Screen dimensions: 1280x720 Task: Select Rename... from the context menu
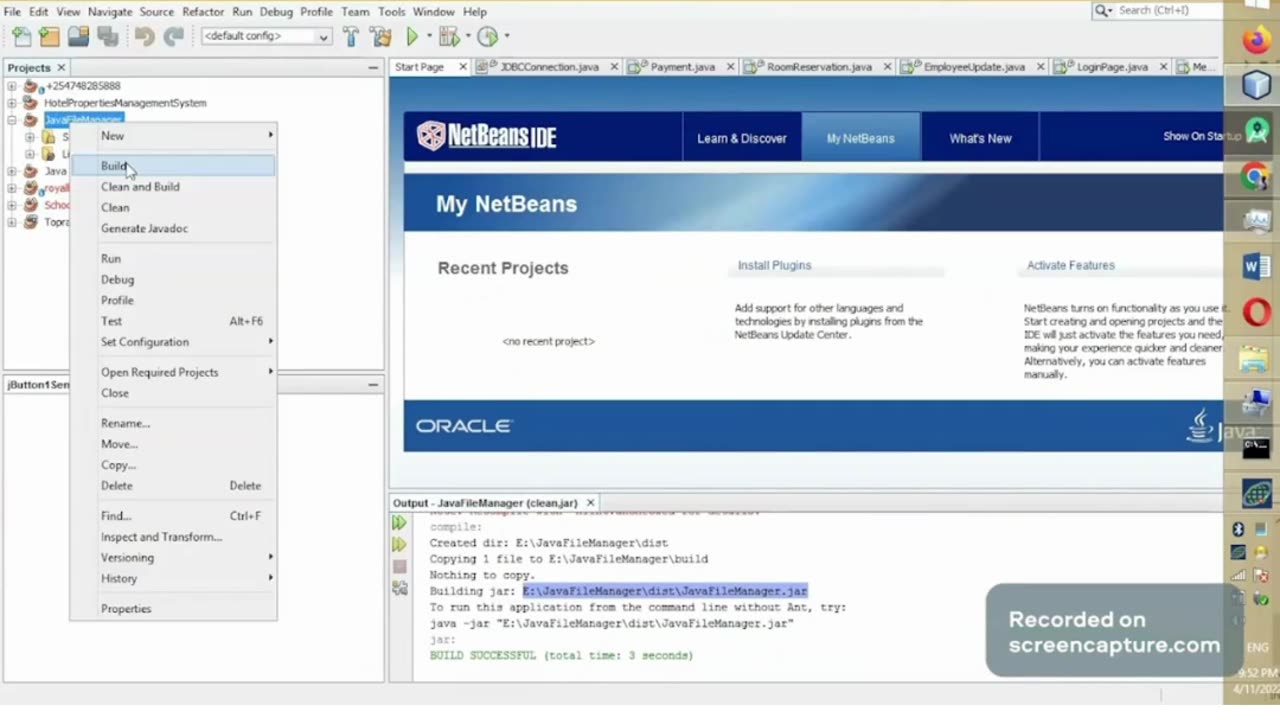point(173,423)
